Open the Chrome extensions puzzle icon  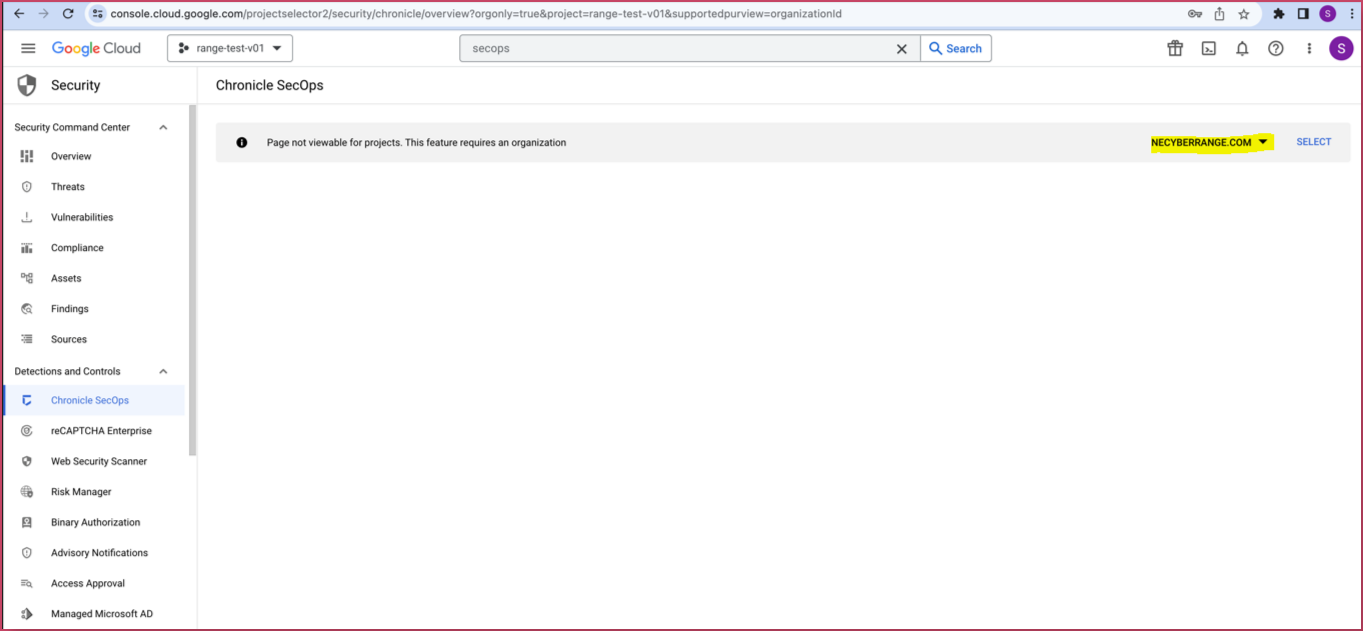point(1278,14)
